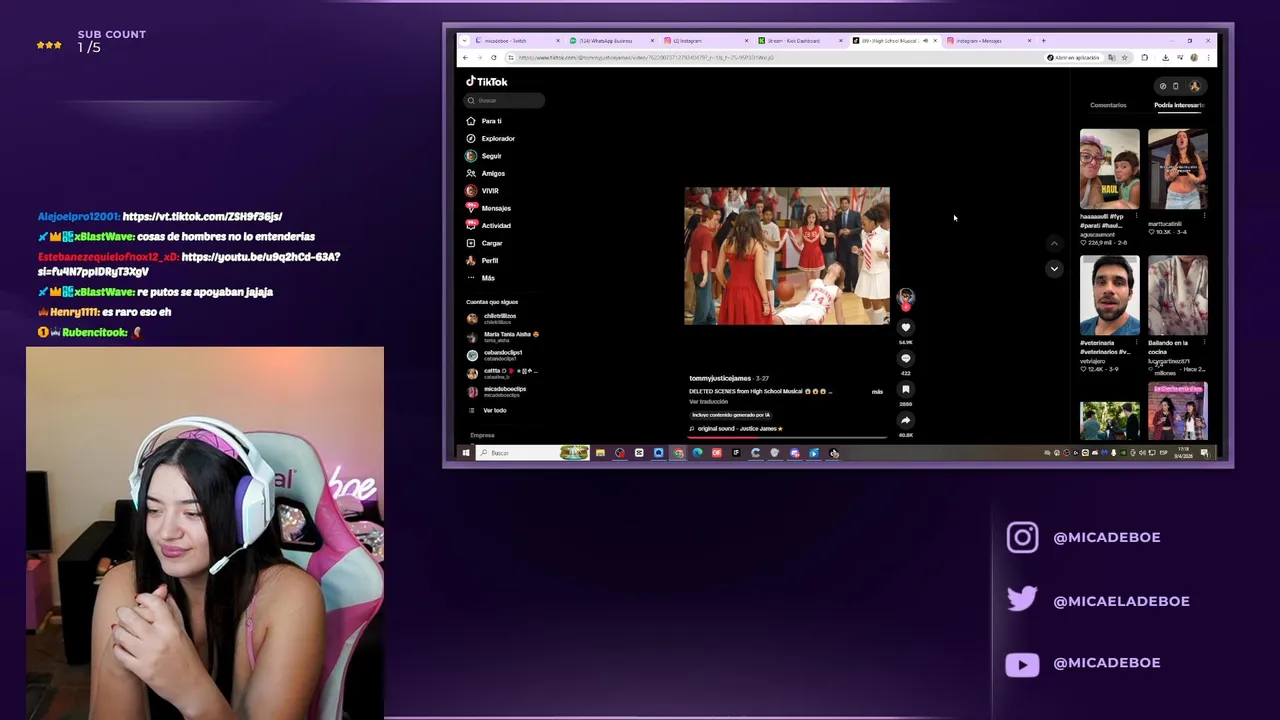
Task: Pause the High School Musical video
Action: (x=787, y=256)
